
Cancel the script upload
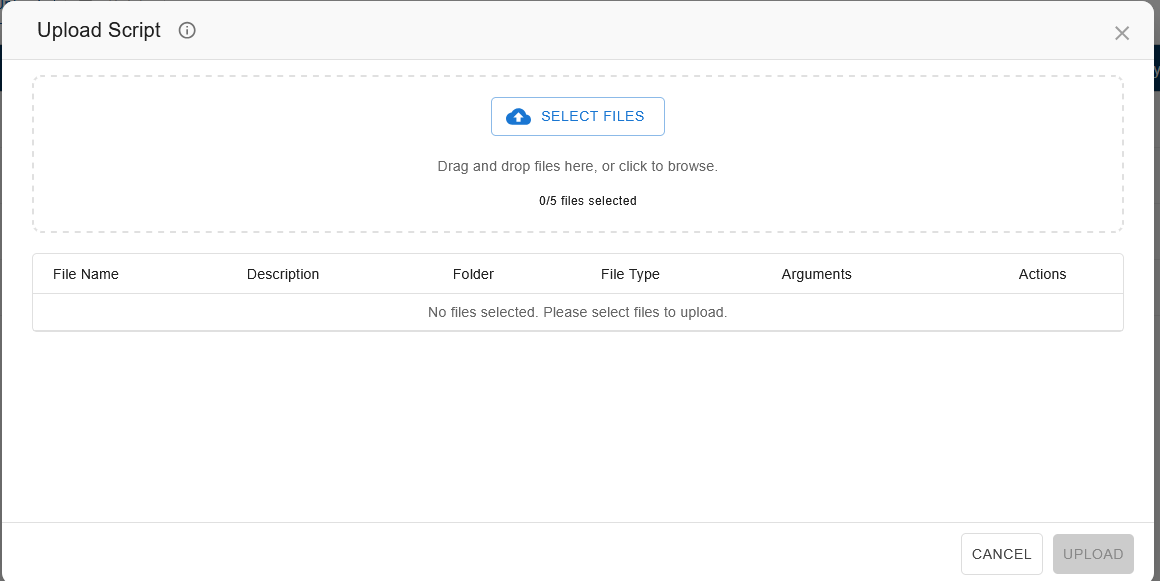(1001, 554)
